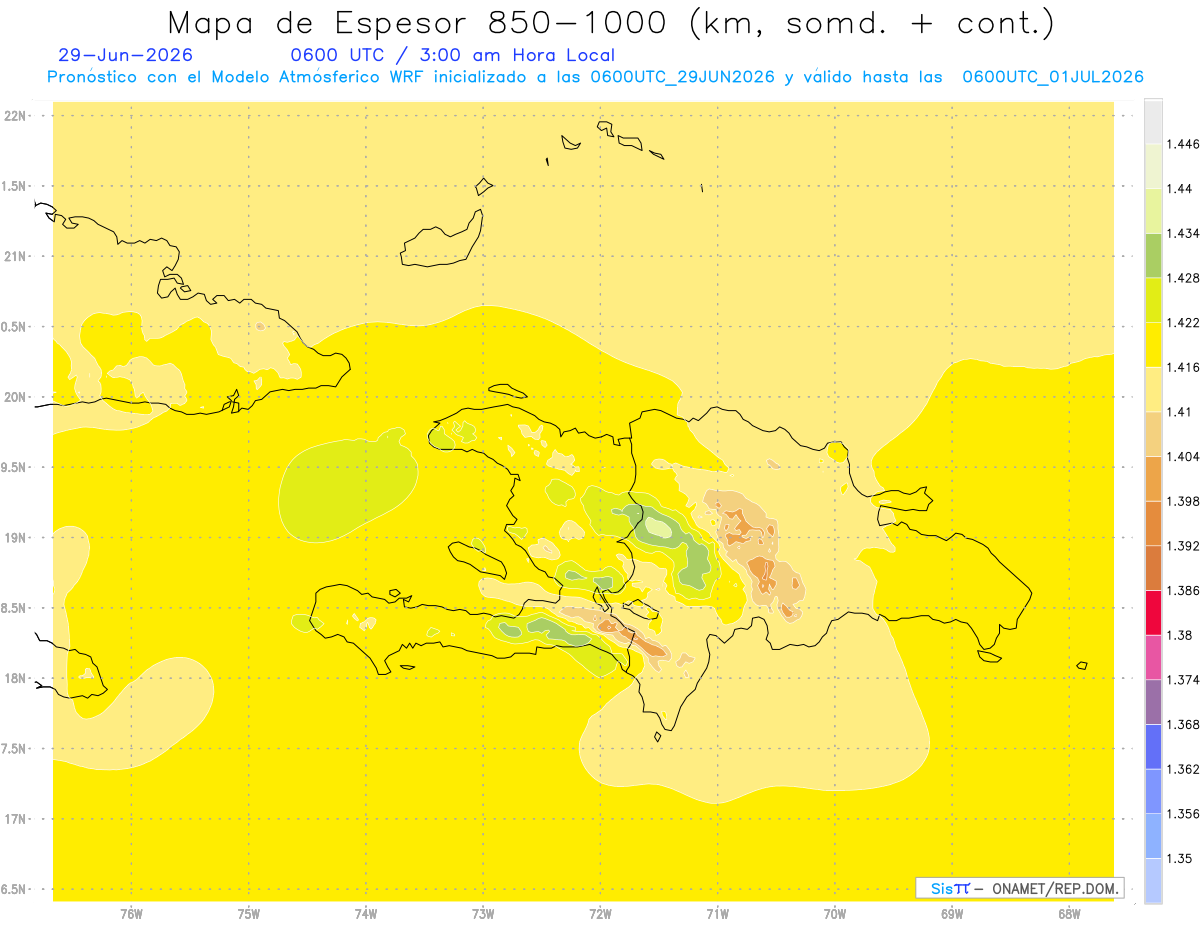Pick the purple legend swatch between 1.368 and 1.374

(1153, 702)
